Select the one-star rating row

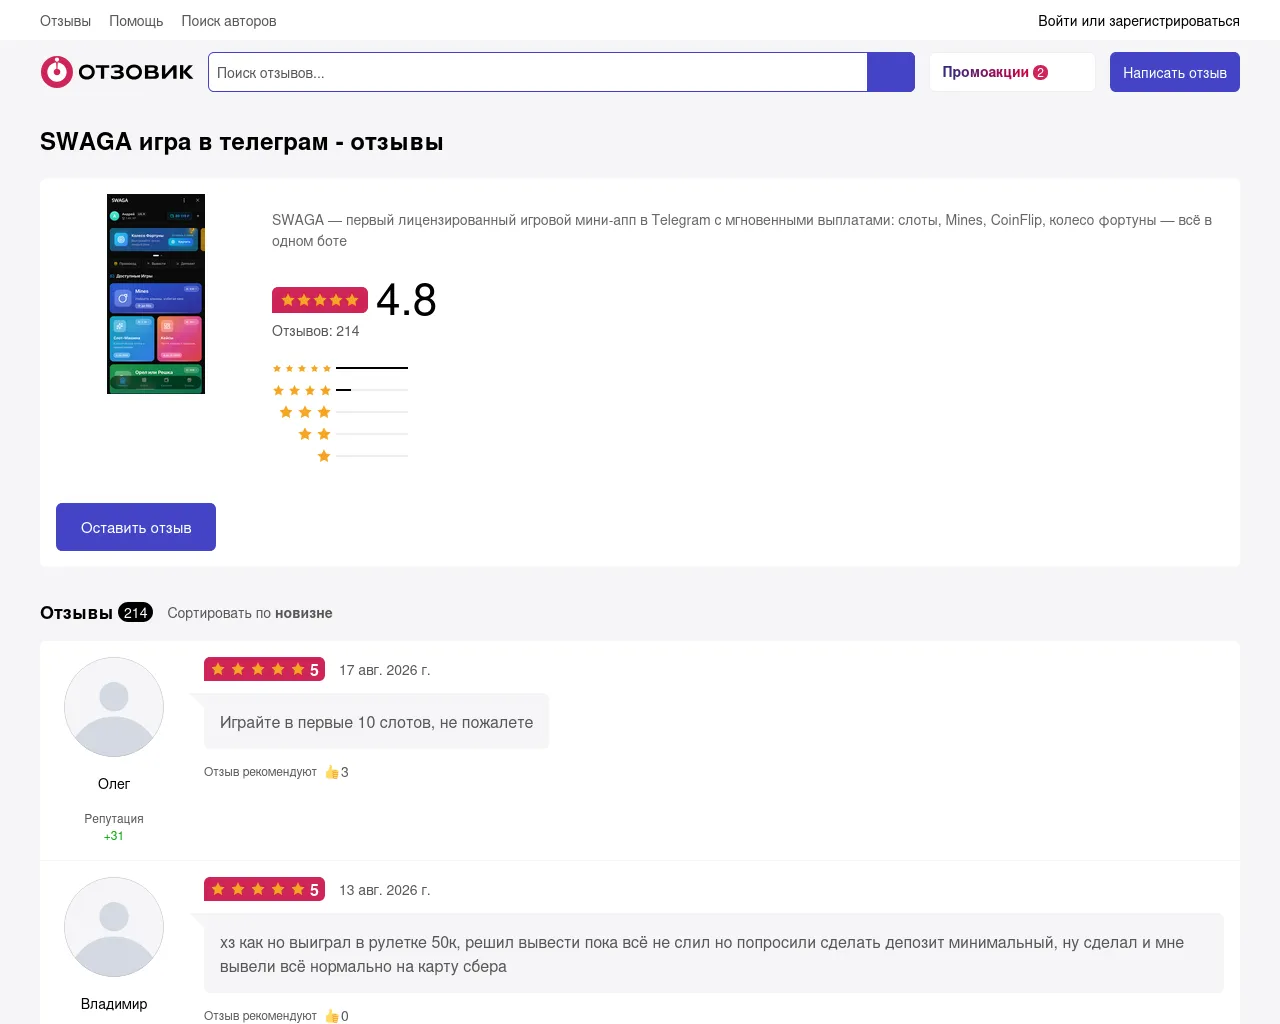[362, 456]
